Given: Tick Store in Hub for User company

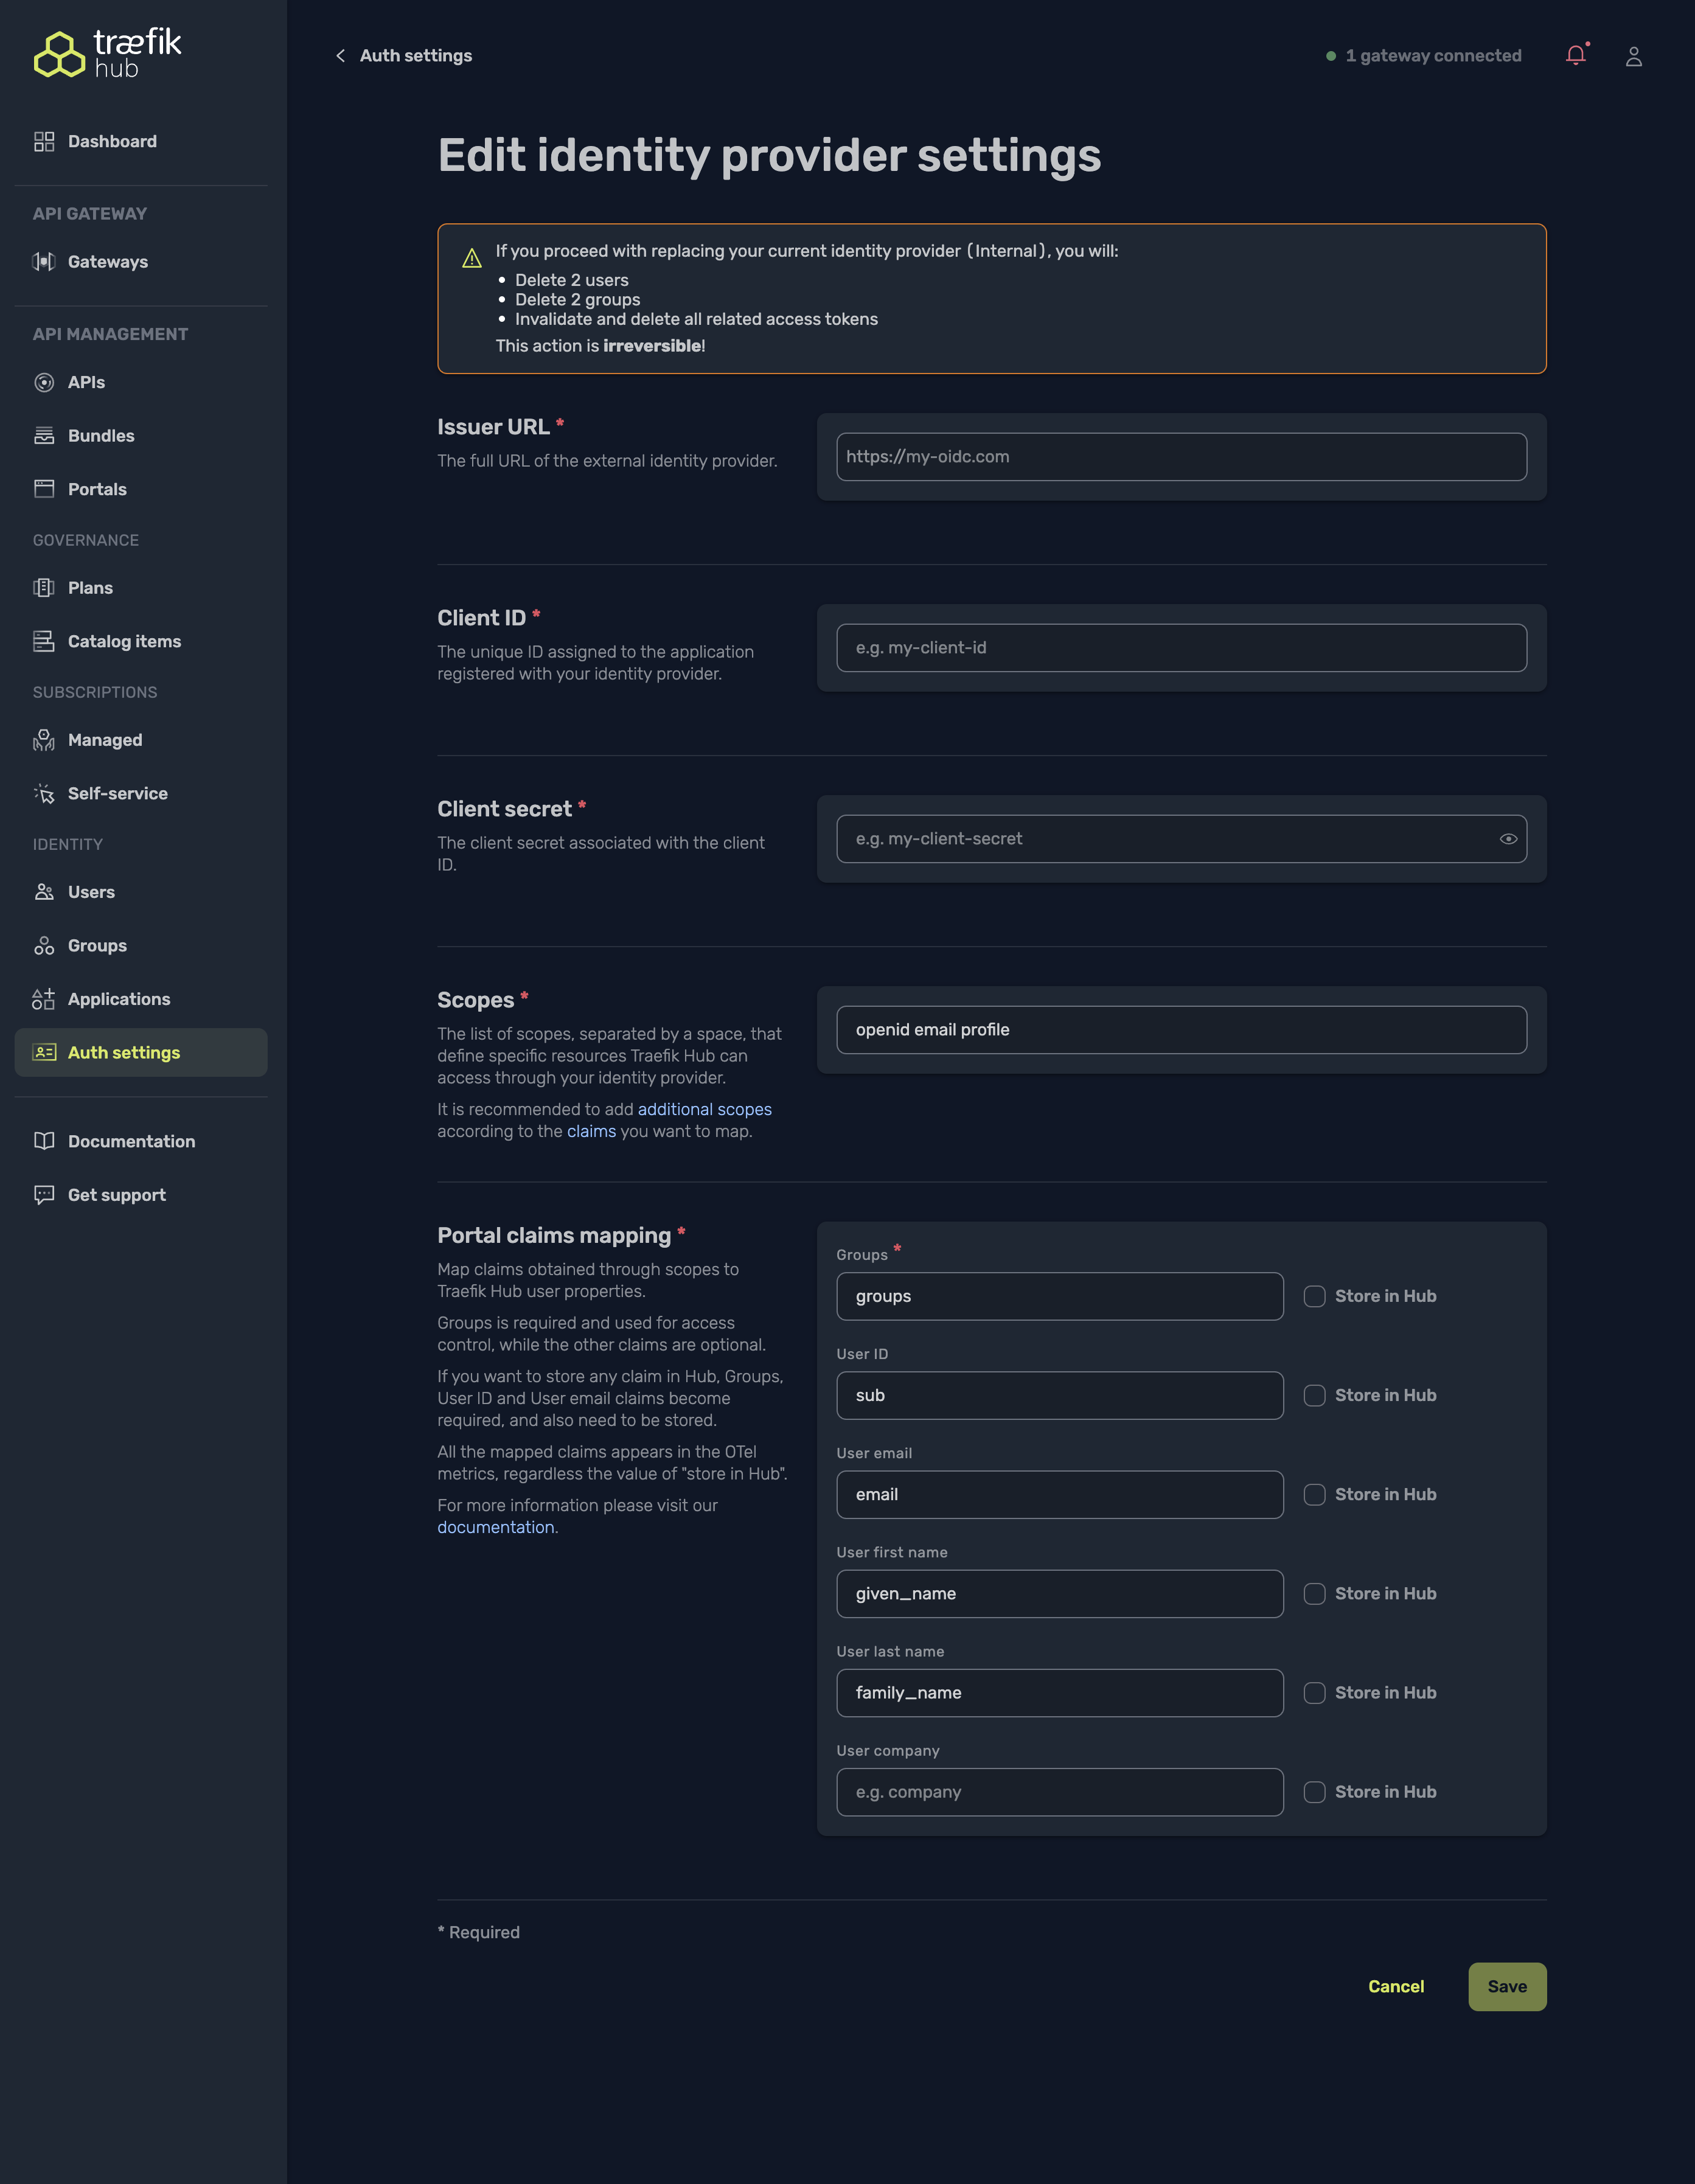Looking at the screenshot, I should click(x=1314, y=1792).
